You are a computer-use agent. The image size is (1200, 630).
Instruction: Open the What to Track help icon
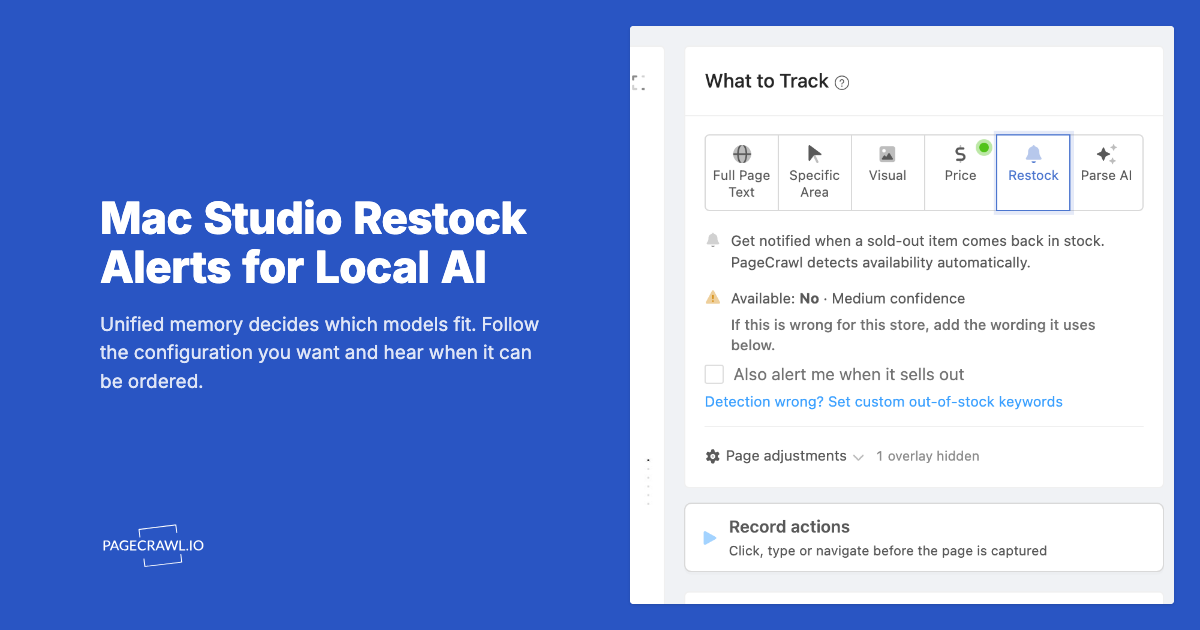(x=842, y=83)
